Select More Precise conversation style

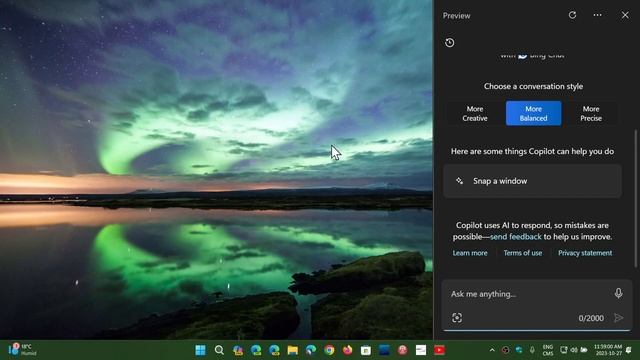(591, 113)
